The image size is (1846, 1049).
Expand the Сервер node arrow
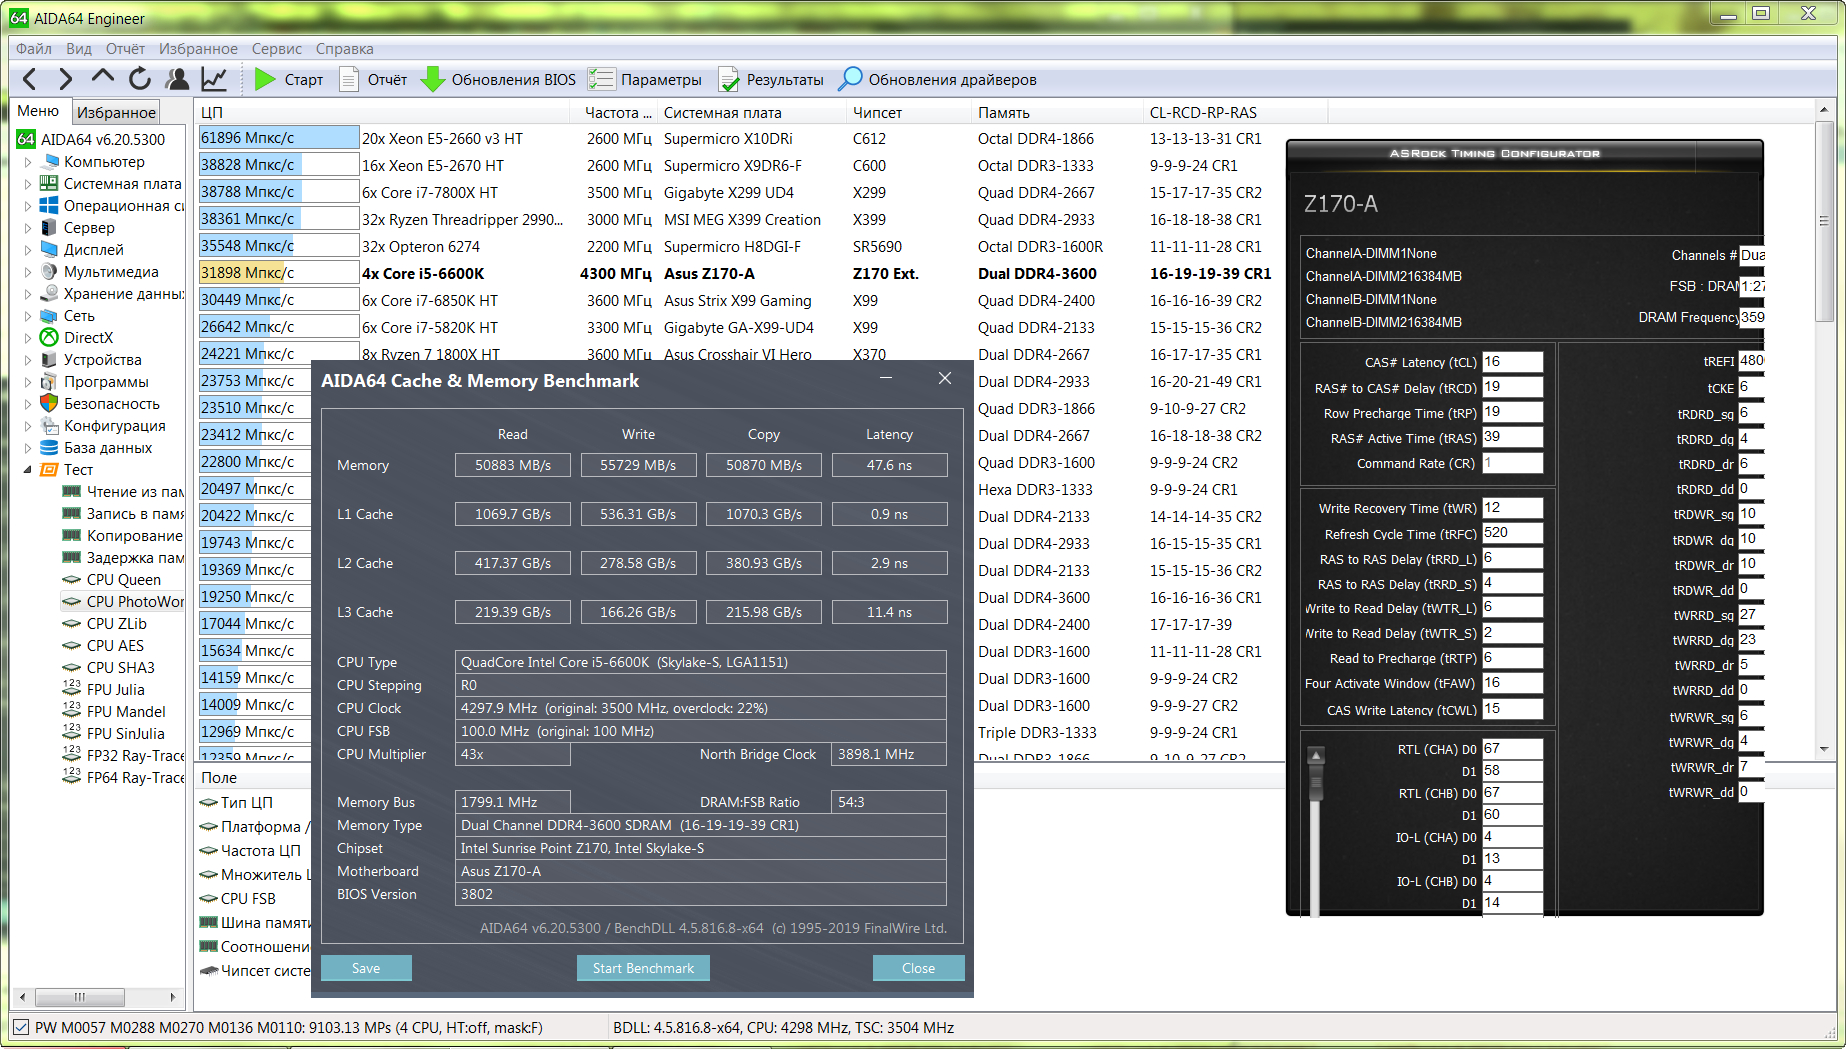(x=28, y=228)
